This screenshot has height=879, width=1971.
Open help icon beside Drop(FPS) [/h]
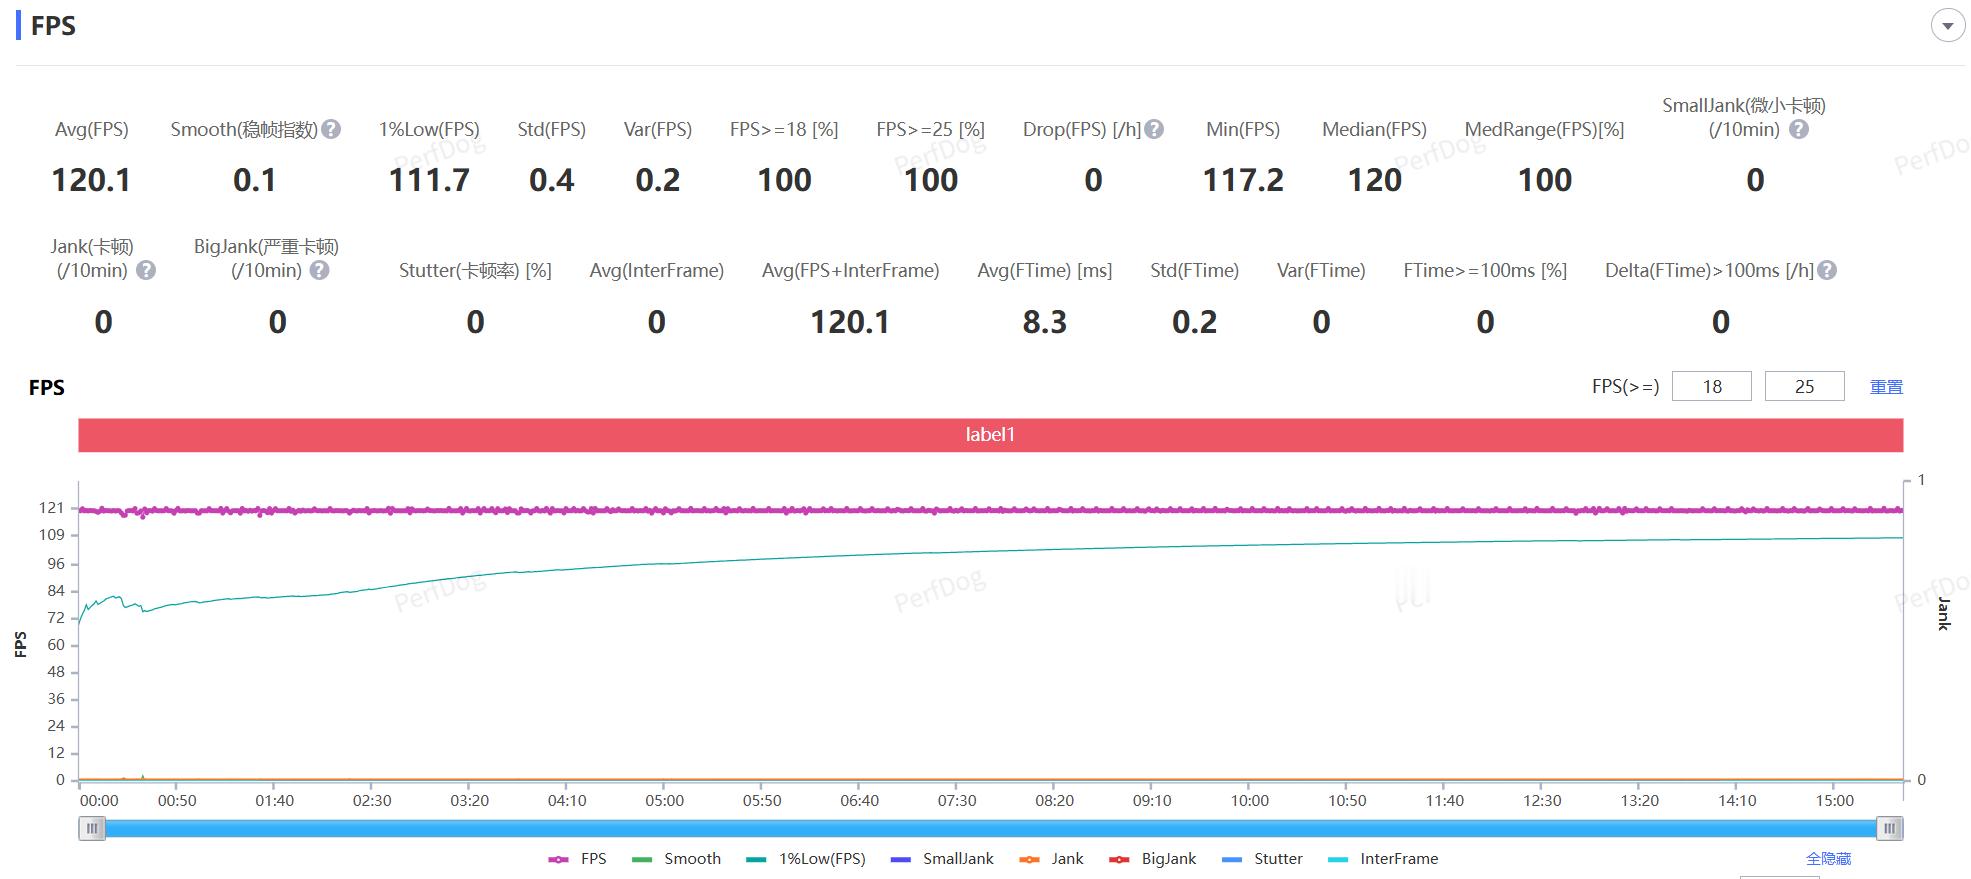pyautogui.click(x=1154, y=129)
